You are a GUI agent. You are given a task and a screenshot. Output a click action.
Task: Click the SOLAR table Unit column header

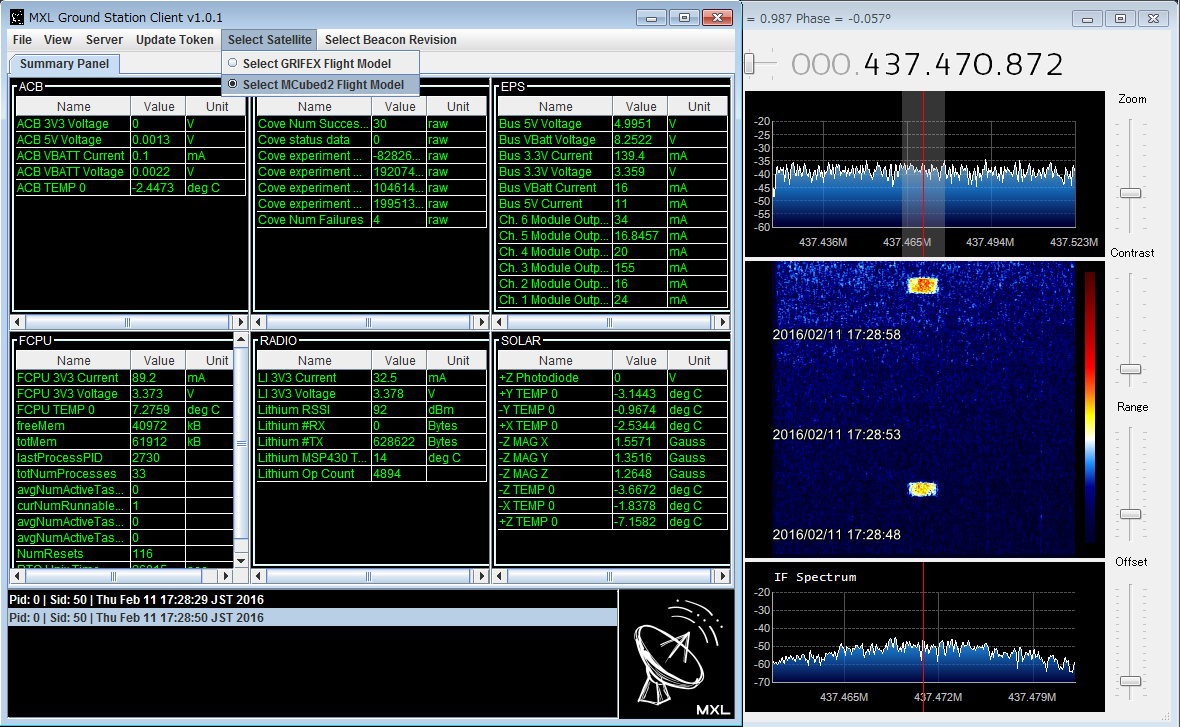tap(698, 360)
